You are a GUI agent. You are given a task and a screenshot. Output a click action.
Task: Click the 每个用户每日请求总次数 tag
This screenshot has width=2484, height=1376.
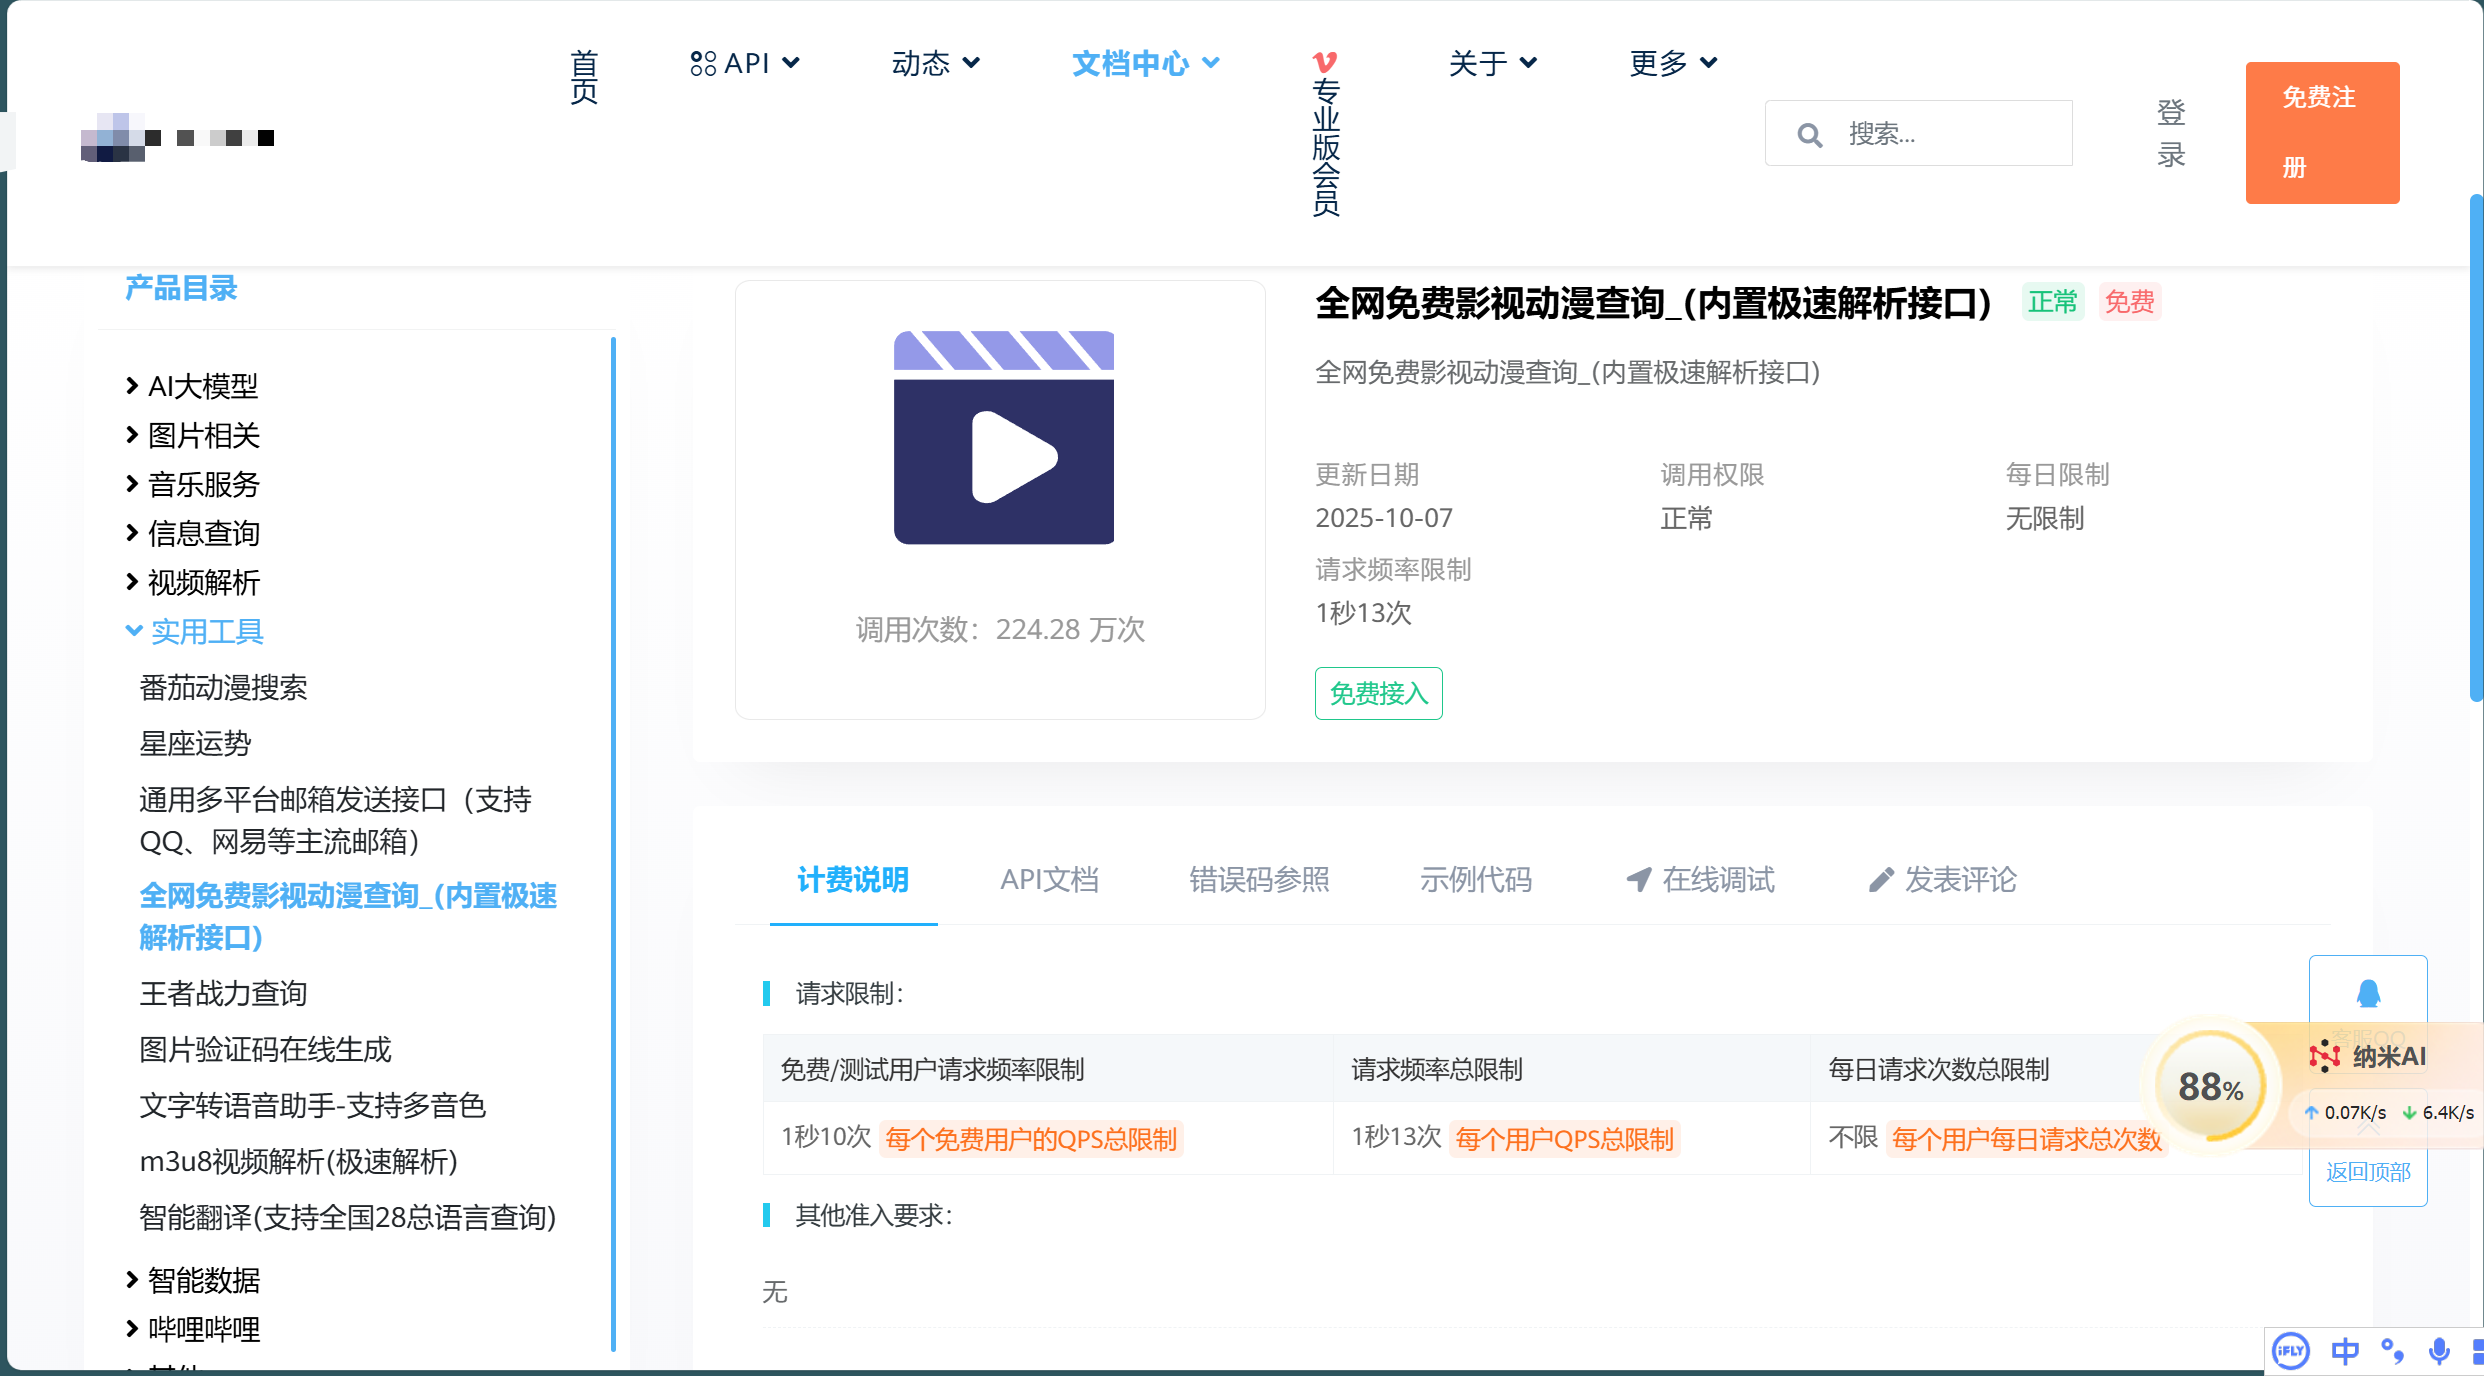(x=2026, y=1139)
